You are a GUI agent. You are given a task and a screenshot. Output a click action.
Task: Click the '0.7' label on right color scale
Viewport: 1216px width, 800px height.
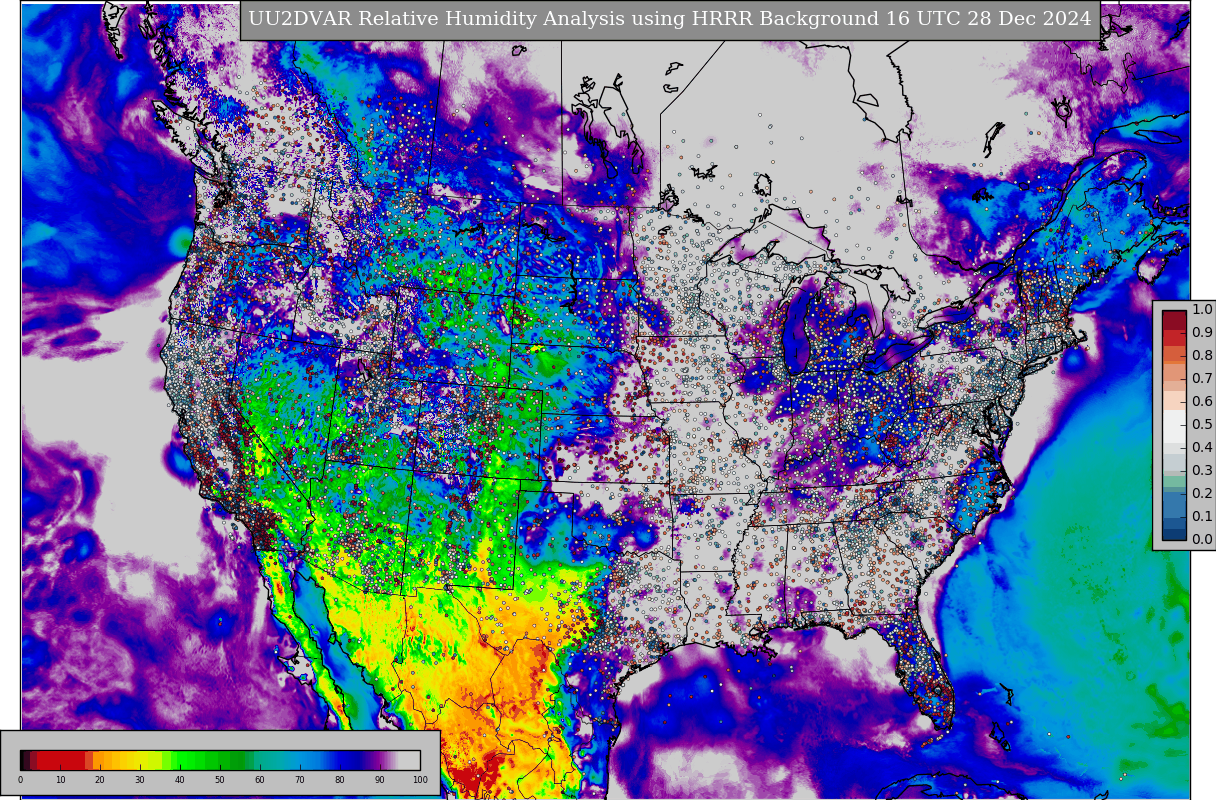[x=1202, y=379]
